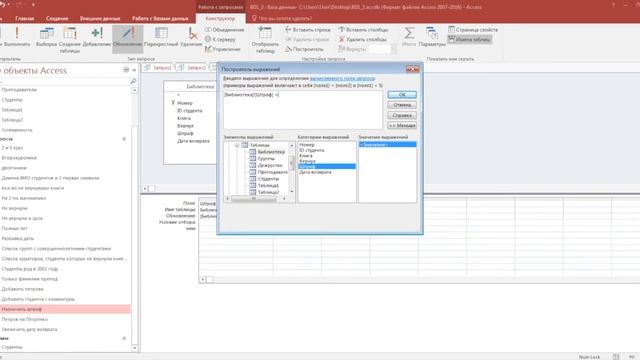Pick the Создание таблицы query type
The height and width of the screenshot is (360, 640).
tap(70, 40)
